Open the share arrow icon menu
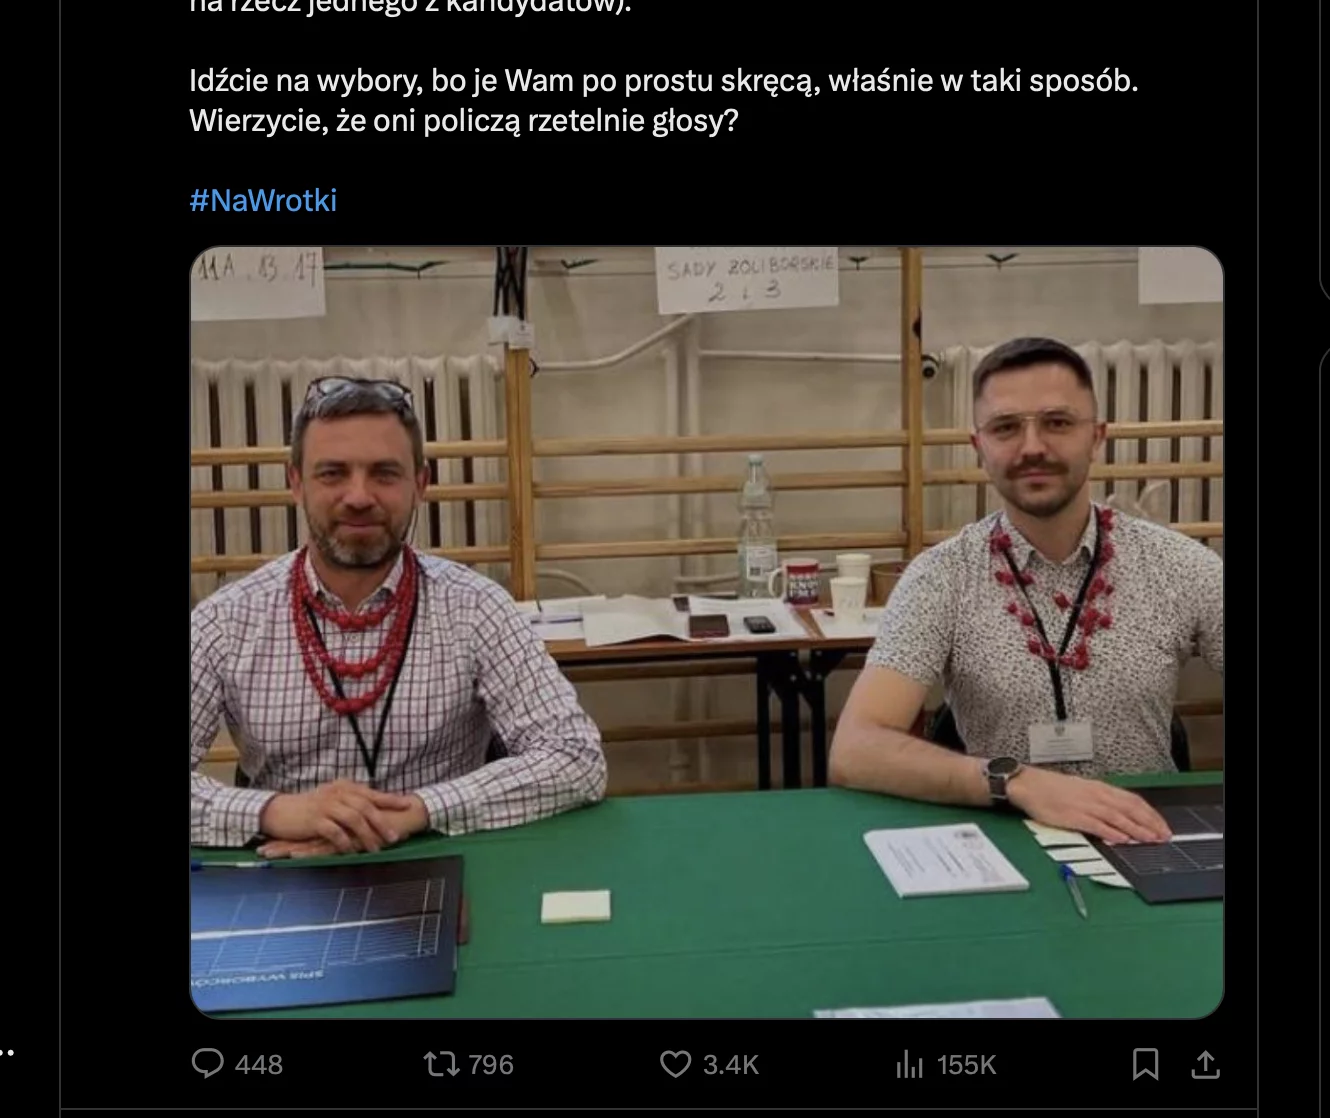 [x=1206, y=1064]
